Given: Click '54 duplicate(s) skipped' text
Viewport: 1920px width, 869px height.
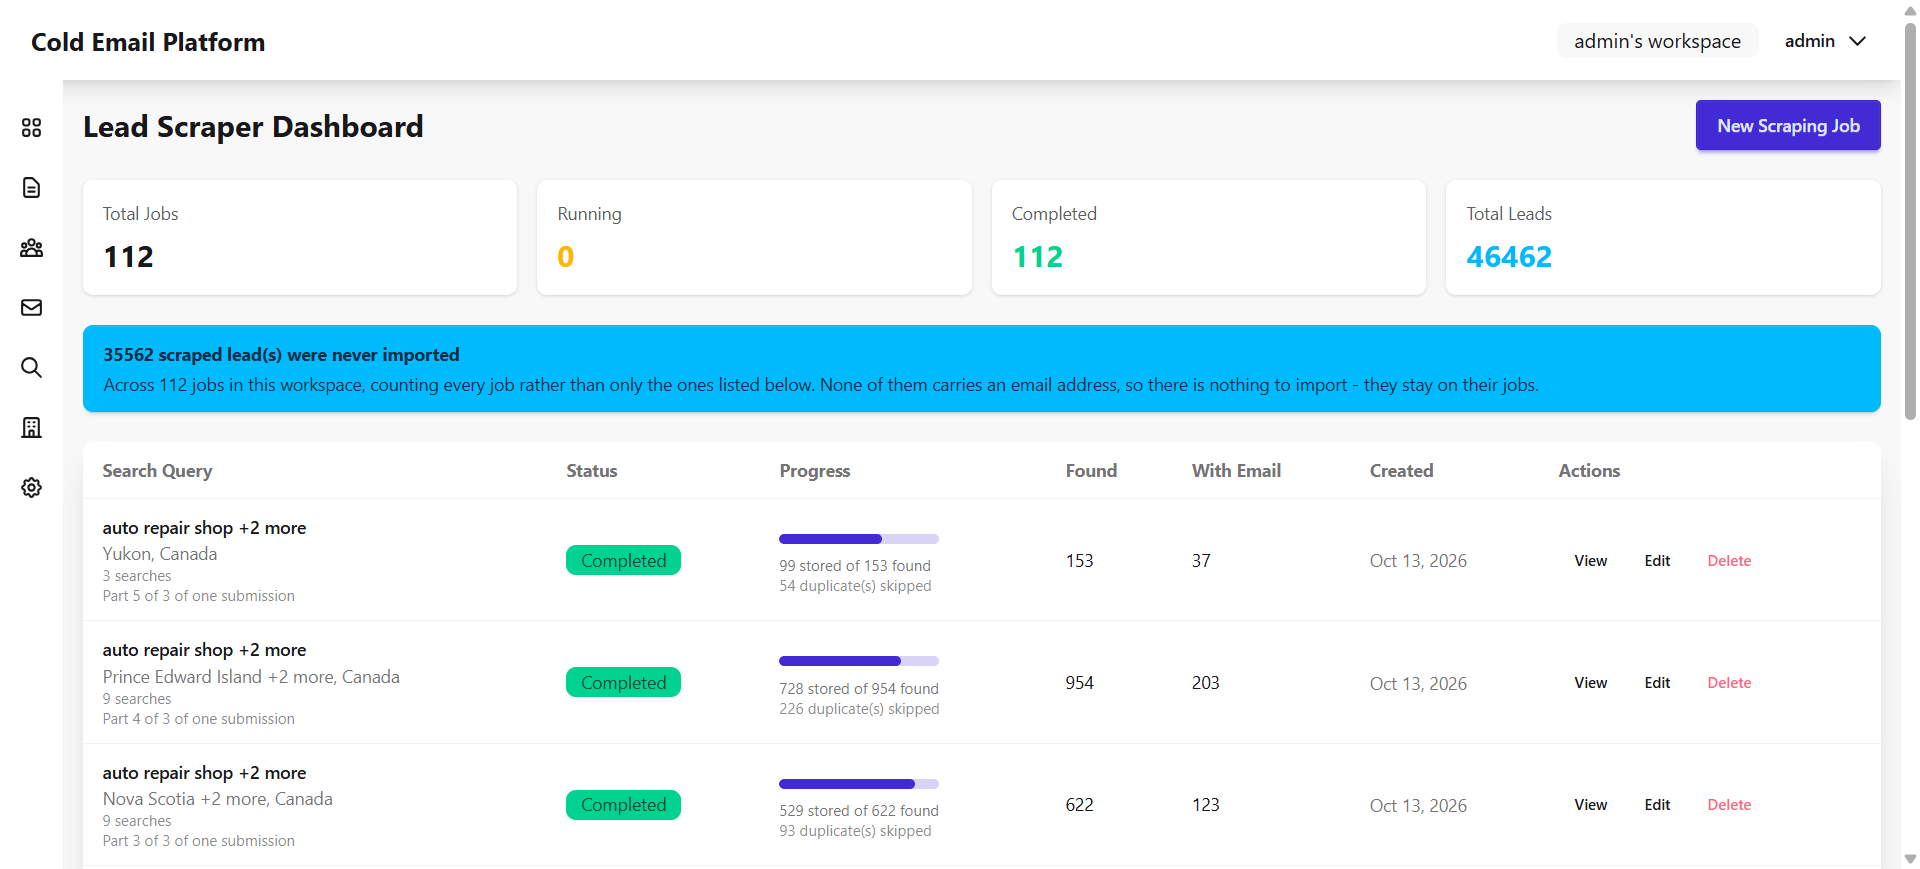Looking at the screenshot, I should pos(855,586).
